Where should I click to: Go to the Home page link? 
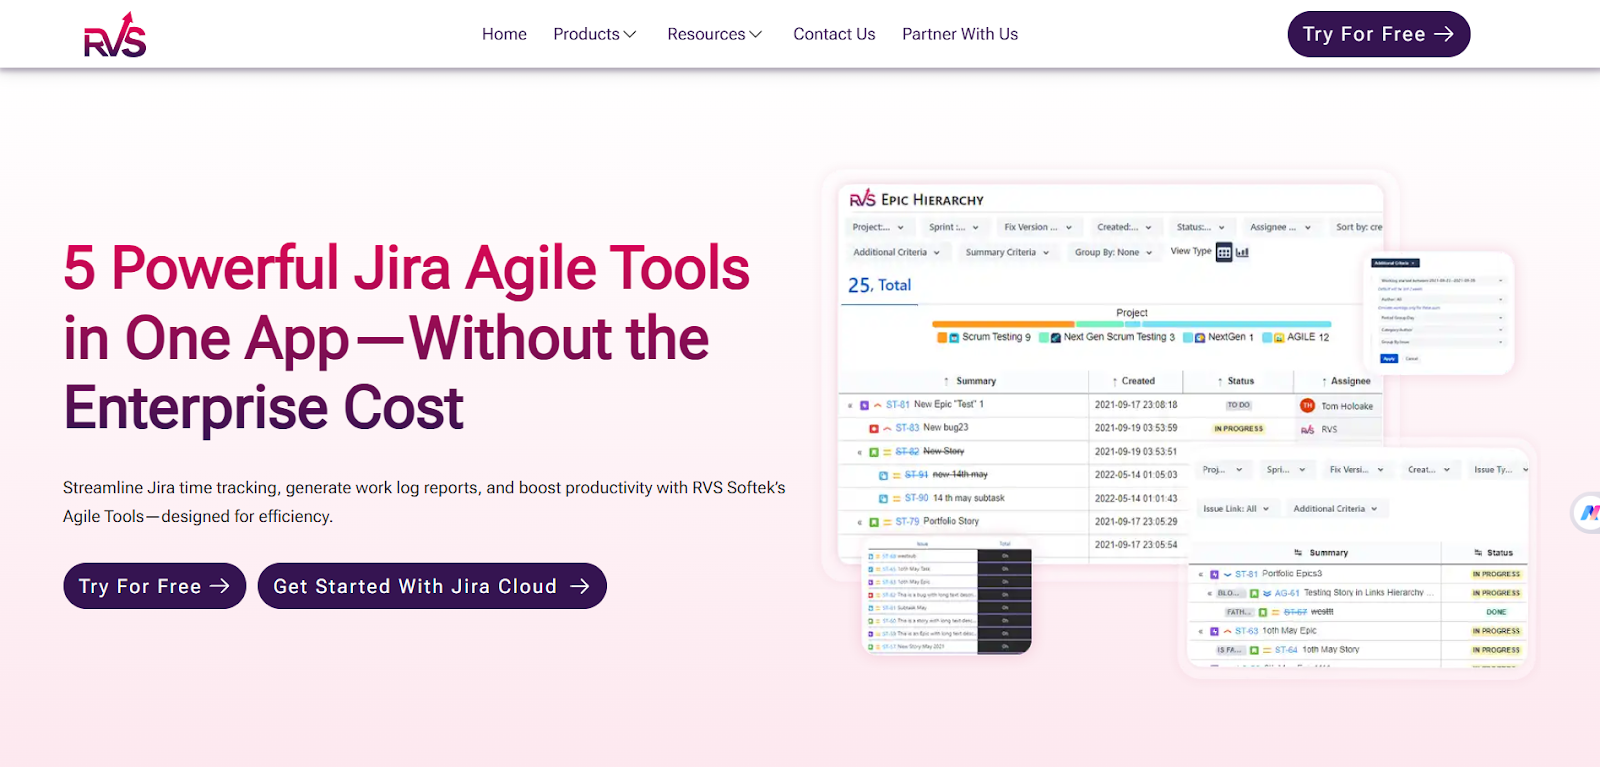pos(504,34)
